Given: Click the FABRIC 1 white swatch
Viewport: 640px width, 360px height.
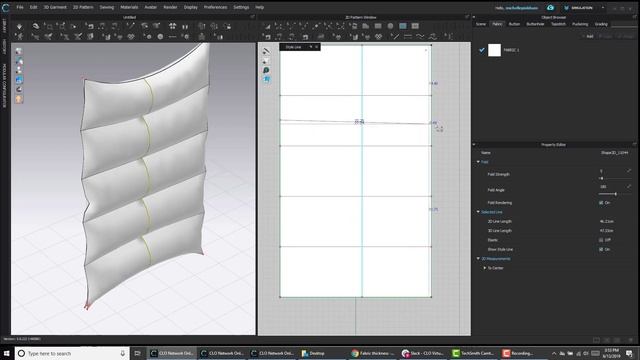Looking at the screenshot, I should pyautogui.click(x=494, y=50).
